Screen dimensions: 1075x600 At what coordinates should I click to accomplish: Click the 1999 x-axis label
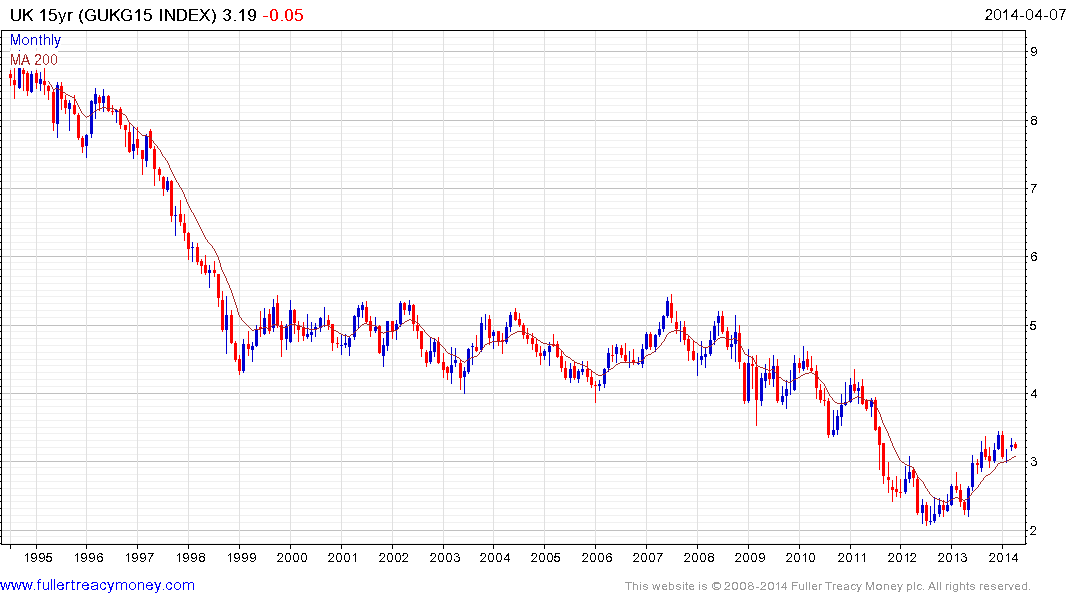(x=241, y=557)
